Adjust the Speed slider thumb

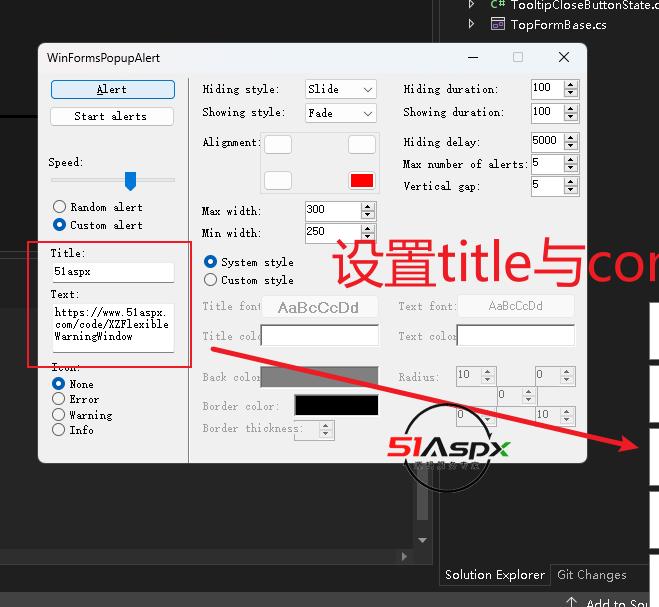[130, 181]
